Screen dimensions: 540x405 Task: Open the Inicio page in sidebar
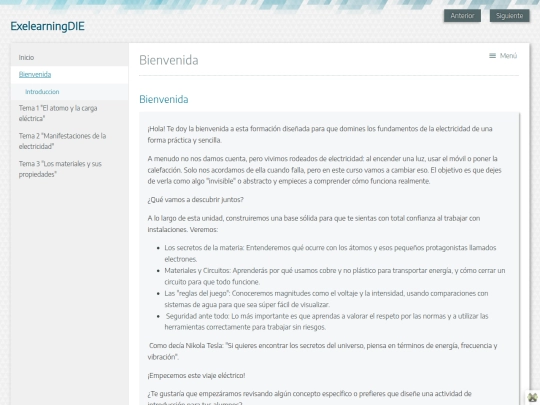pyautogui.click(x=26, y=58)
